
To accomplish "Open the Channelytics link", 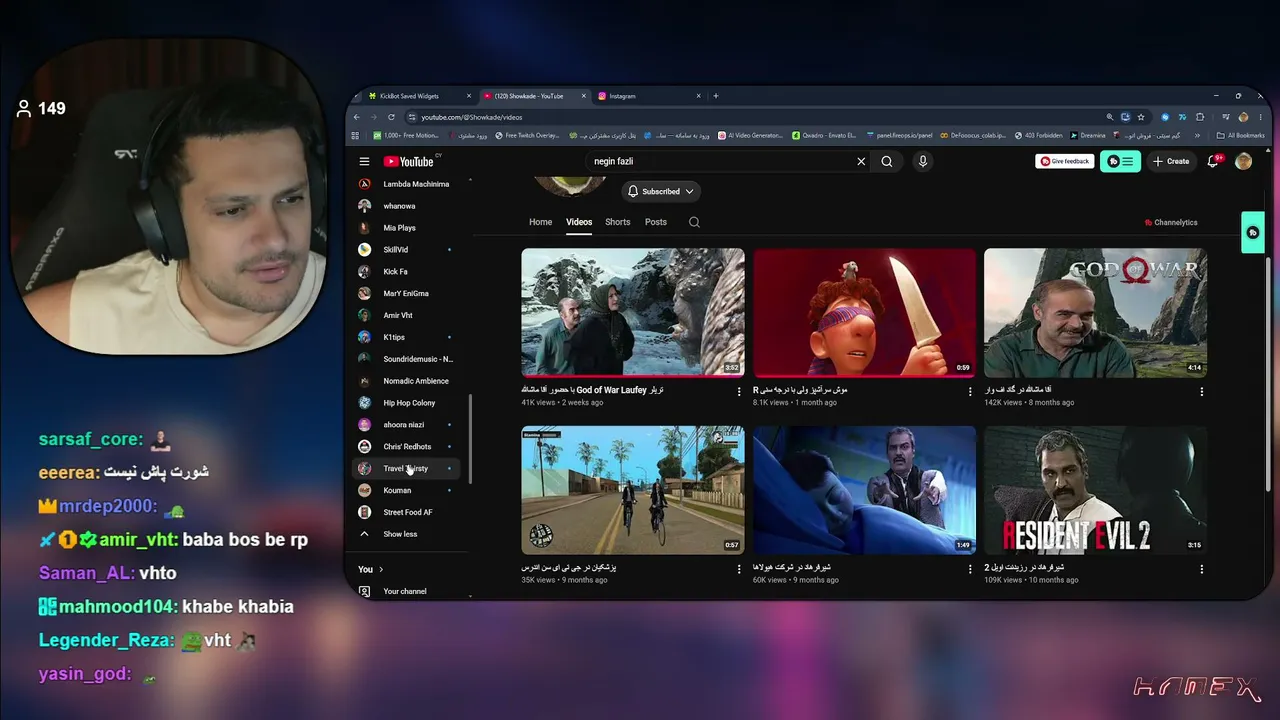I will click(1170, 223).
